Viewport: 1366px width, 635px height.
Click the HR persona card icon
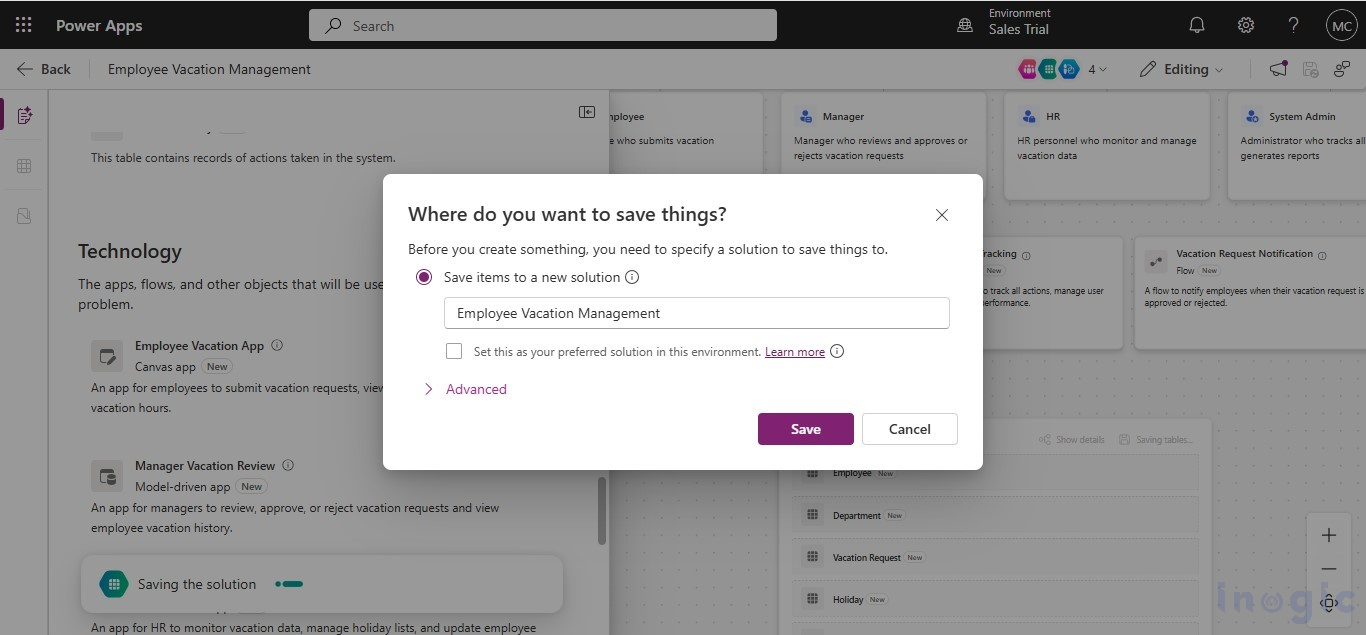(1028, 116)
